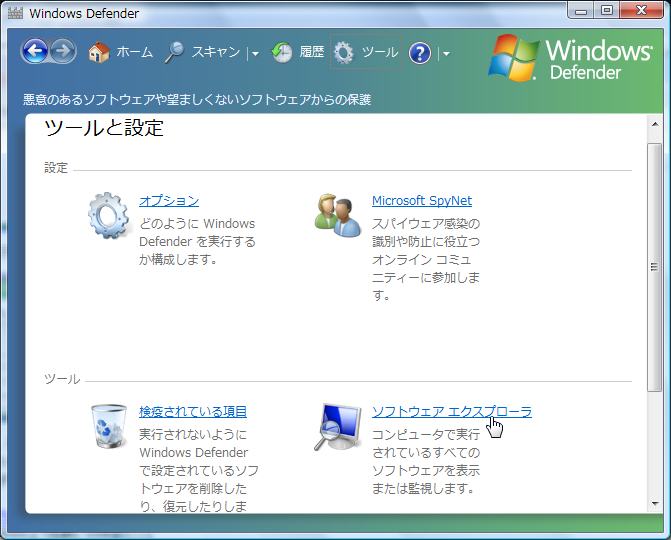
Task: Open the オプション link
Action: click(x=169, y=200)
